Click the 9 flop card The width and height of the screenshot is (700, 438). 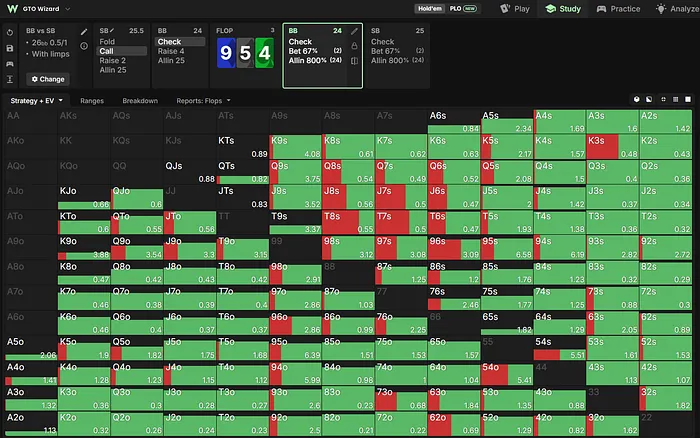tap(226, 53)
